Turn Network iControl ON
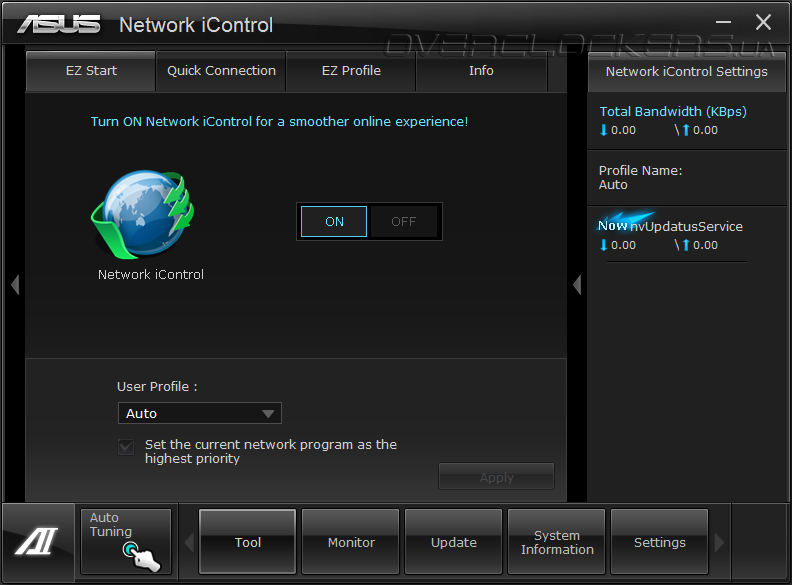Viewport: 792px width, 585px height. pos(334,221)
